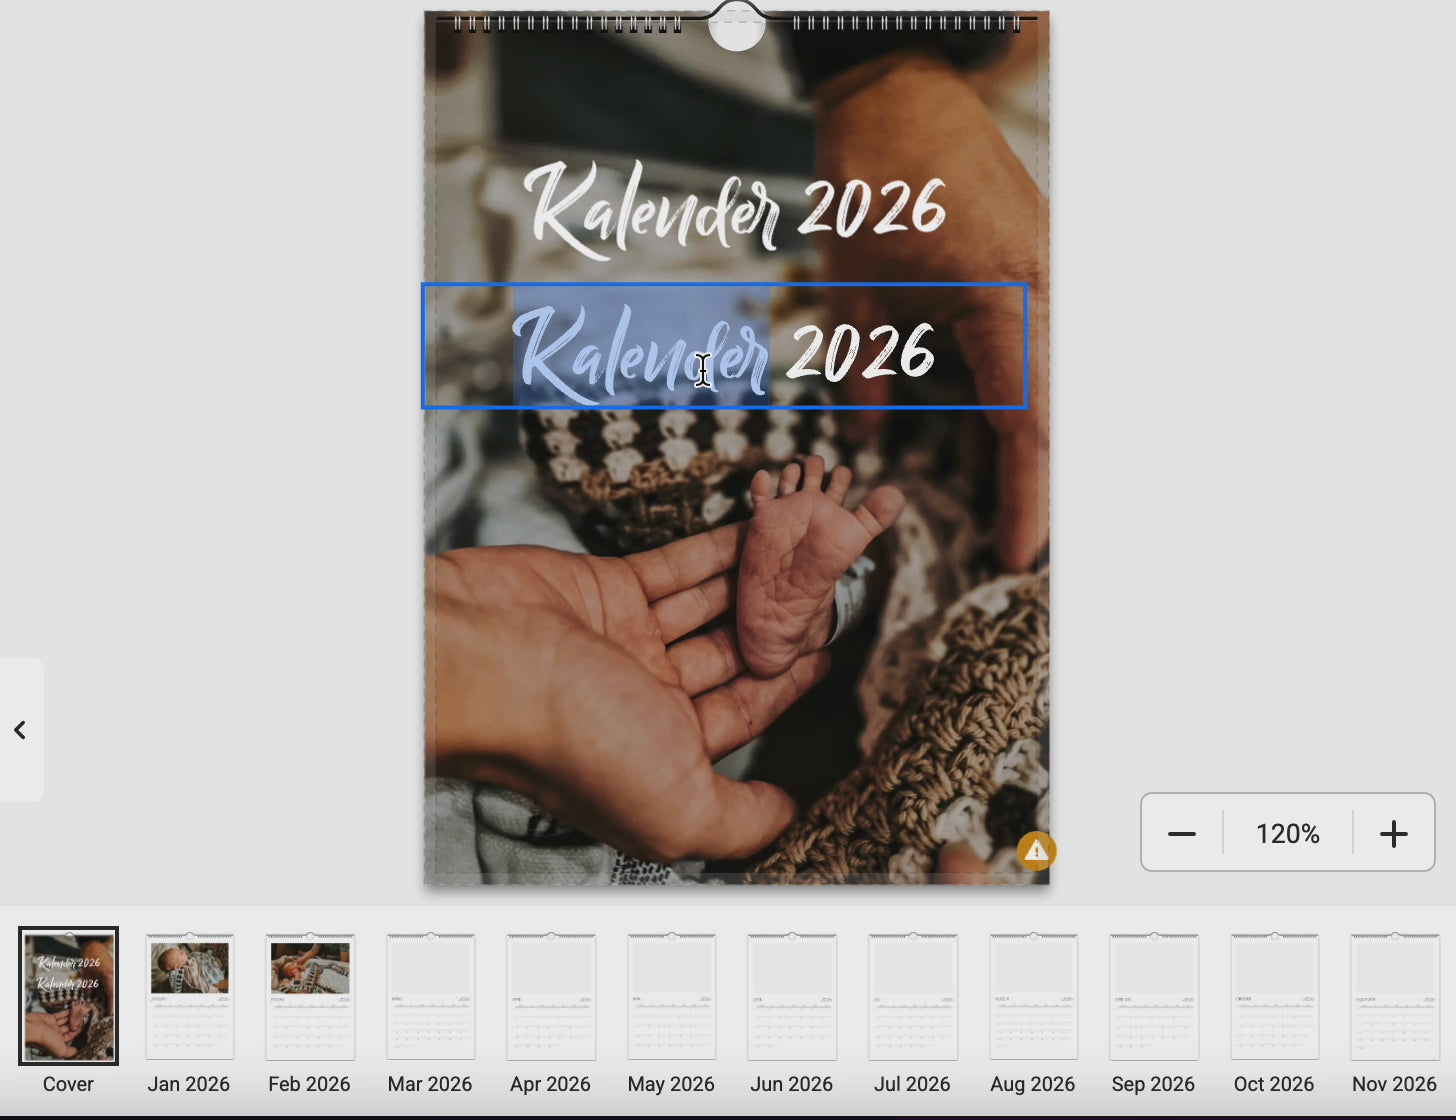Expand the collapsed left side panel arrow

[20, 730]
